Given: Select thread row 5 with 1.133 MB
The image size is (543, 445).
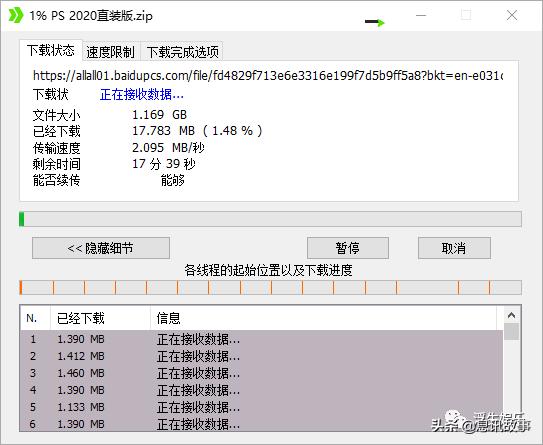Looking at the screenshot, I should coord(261,407).
